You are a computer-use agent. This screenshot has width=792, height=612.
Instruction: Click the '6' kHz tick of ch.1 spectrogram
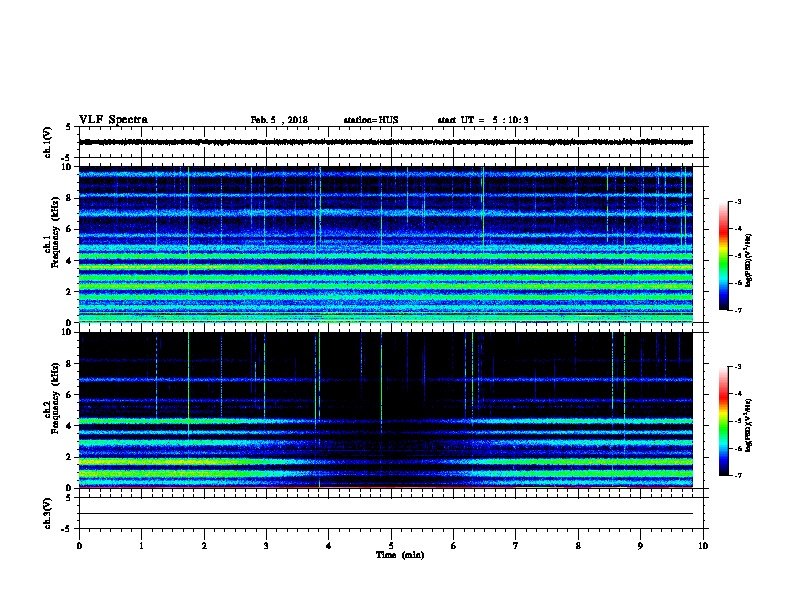(x=70, y=229)
